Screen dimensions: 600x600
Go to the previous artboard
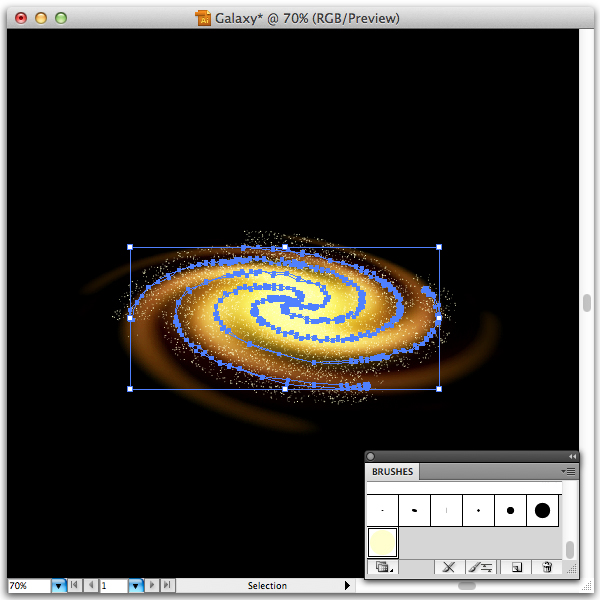[91, 585]
